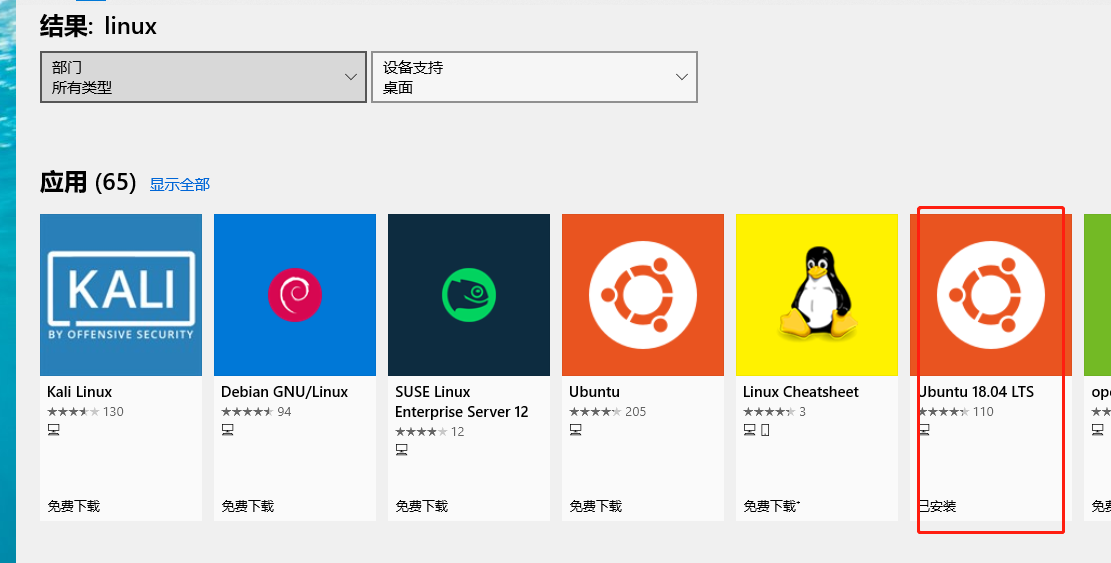Screen dimensions: 1111x563
Task: Open the Ubuntu 18.04 LTS logo tile
Action: pyautogui.click(x=991, y=295)
